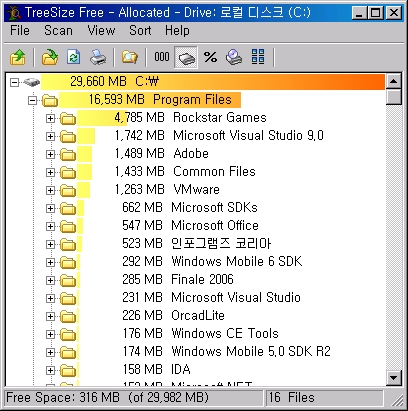Toggle the allocated space drive icon

(186, 57)
